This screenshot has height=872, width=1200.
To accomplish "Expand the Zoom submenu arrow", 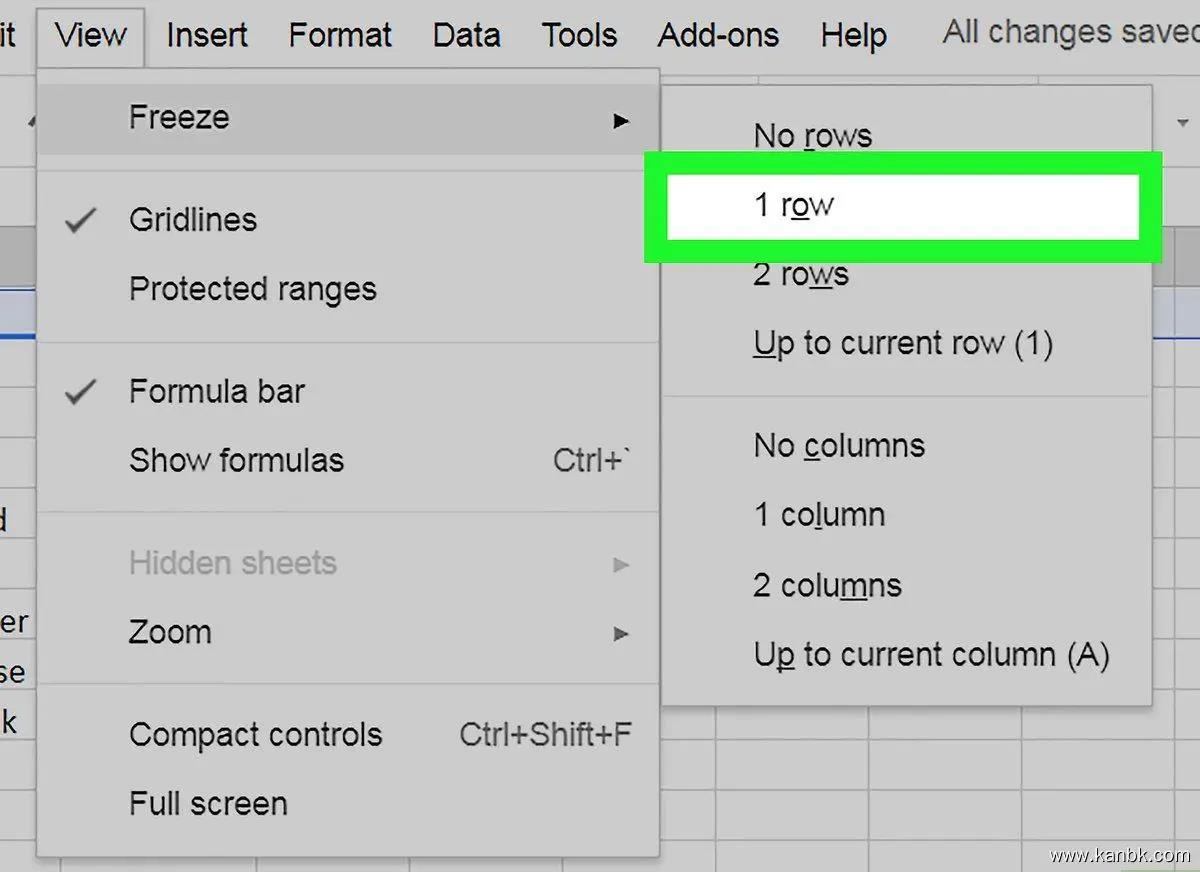I will [621, 633].
